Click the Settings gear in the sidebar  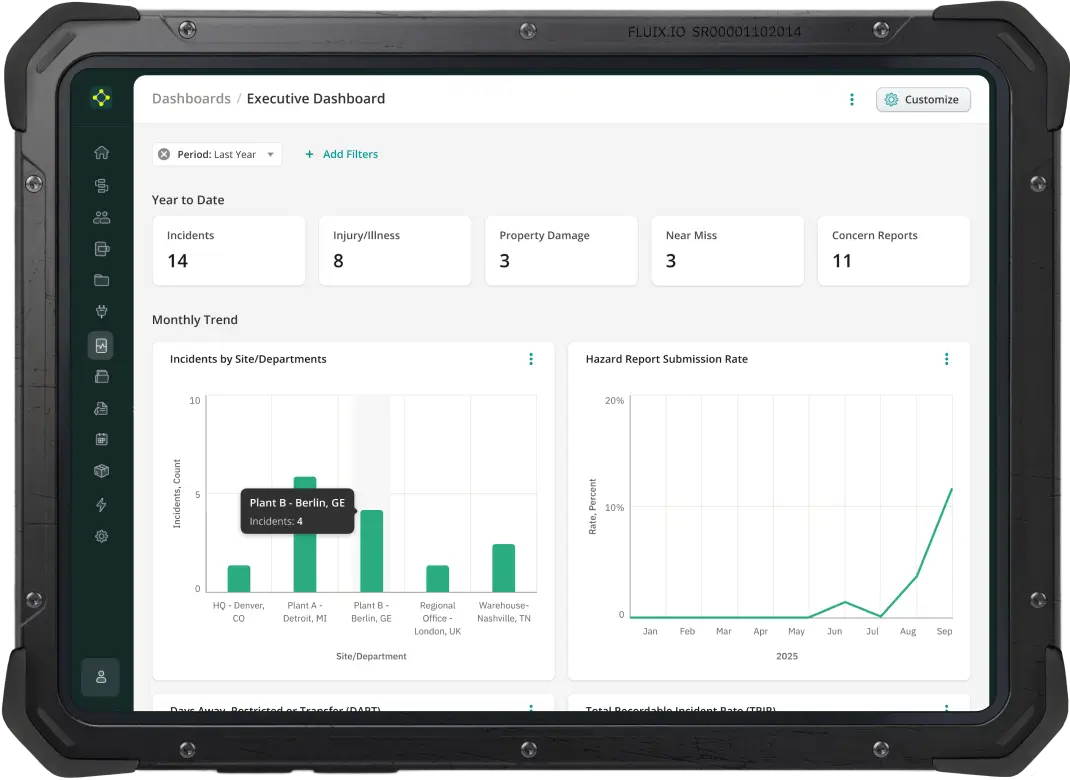(100, 536)
